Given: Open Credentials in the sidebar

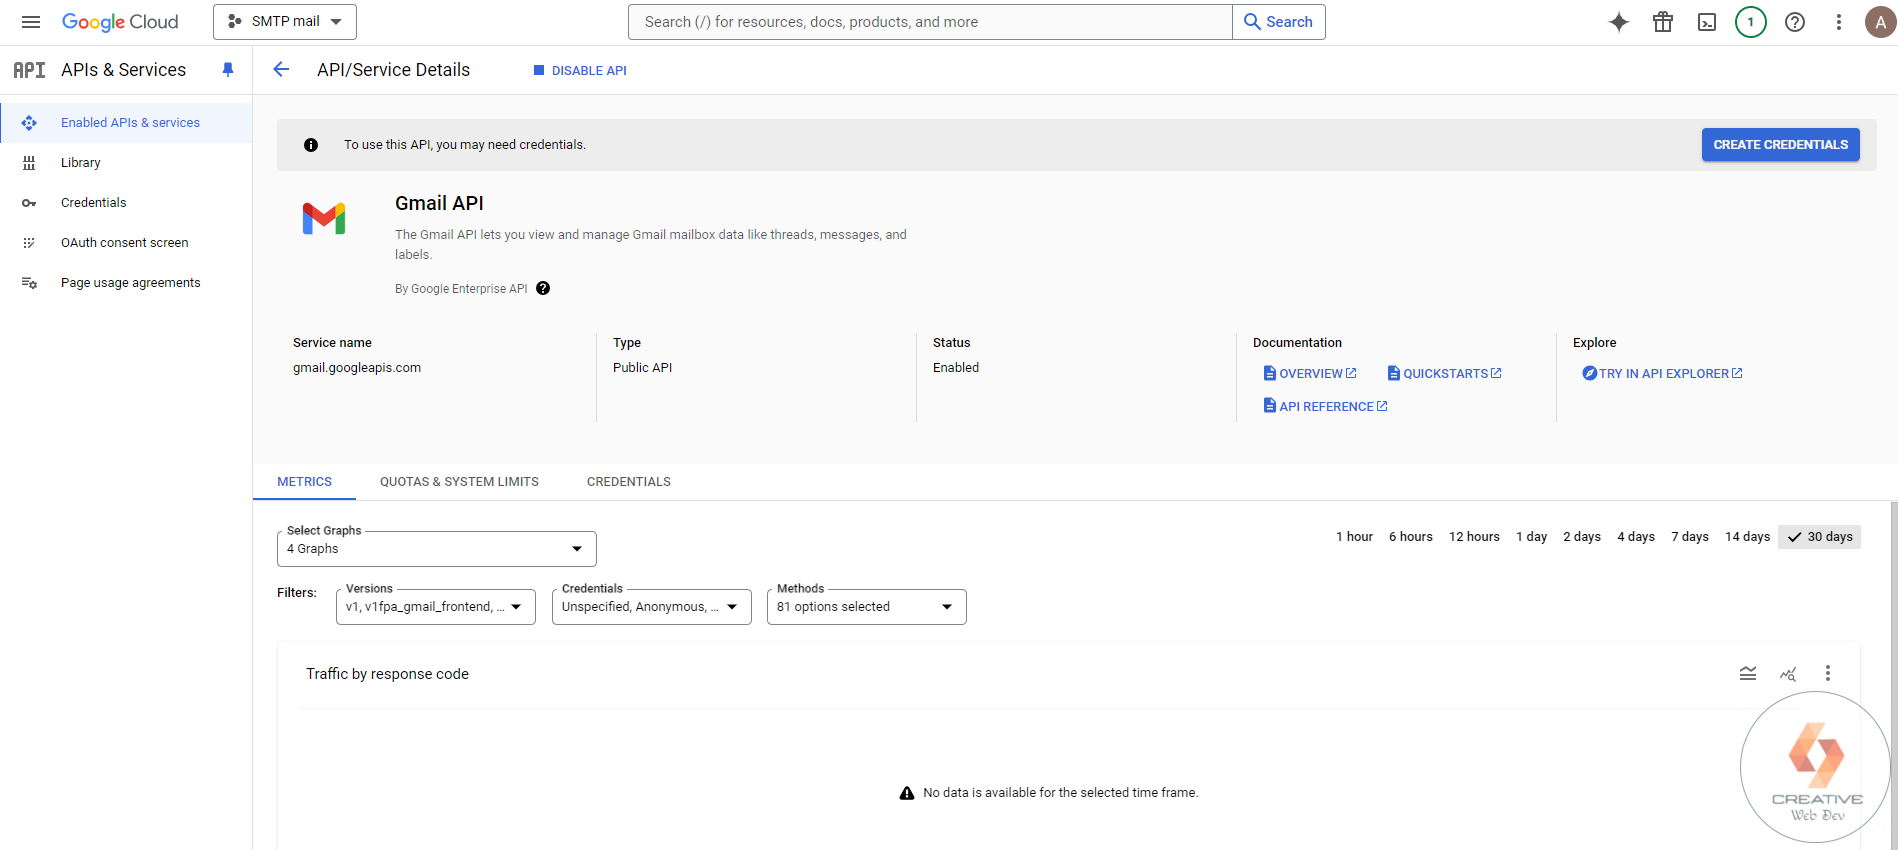Looking at the screenshot, I should [x=126, y=203].
